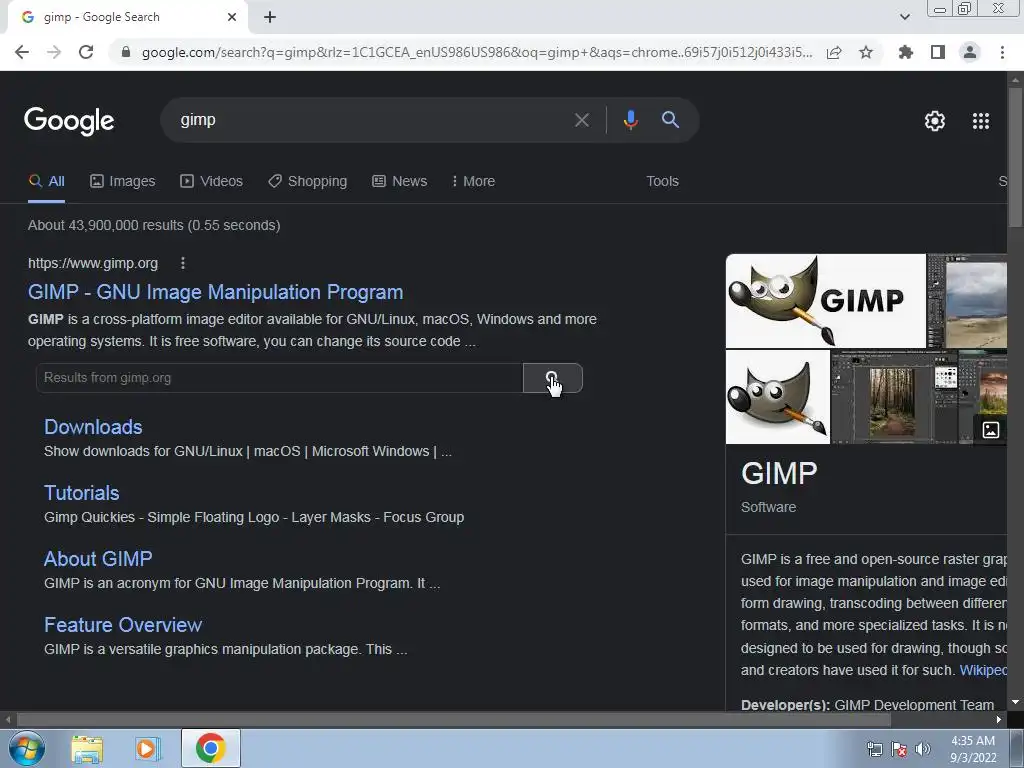This screenshot has width=1024, height=768.
Task: Open the search Tools options
Action: (x=662, y=181)
